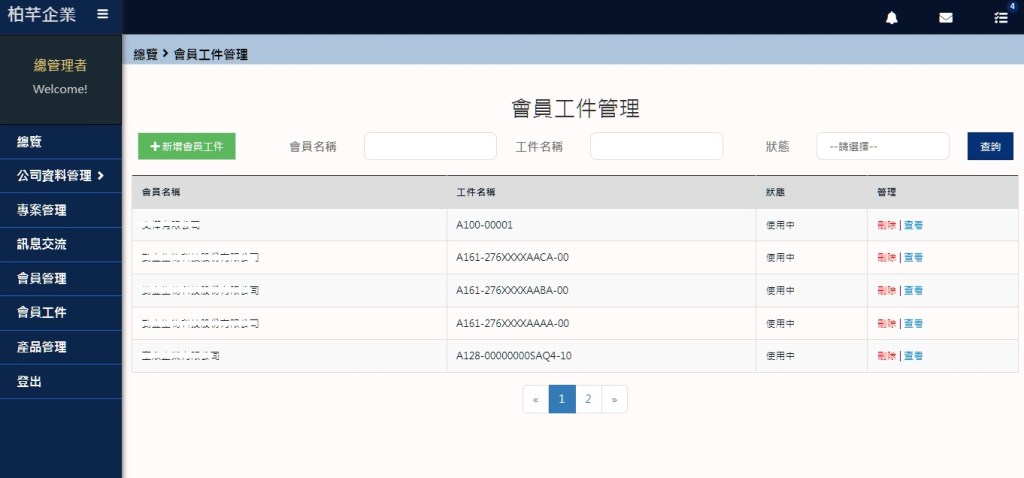Click the 工件名稱 input field
1024x478 pixels.
(x=656, y=146)
